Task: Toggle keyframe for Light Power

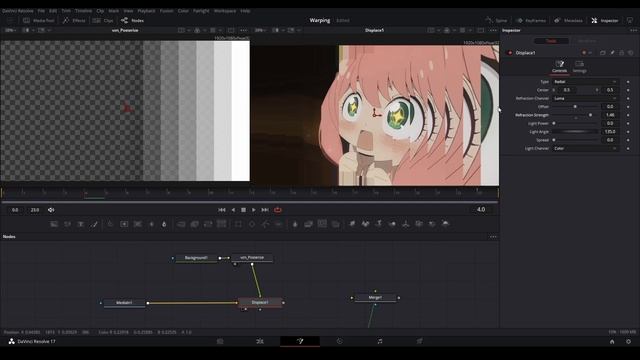Action: coord(628,123)
